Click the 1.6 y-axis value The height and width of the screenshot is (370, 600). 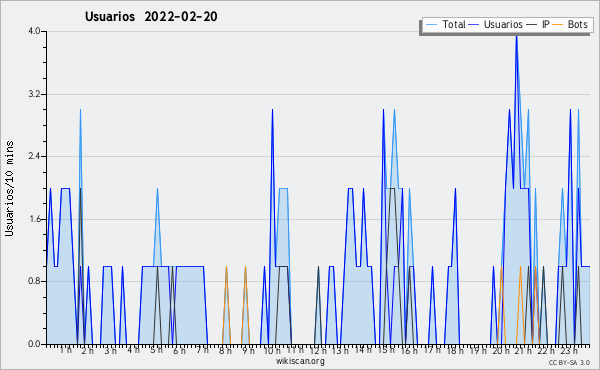tap(34, 219)
